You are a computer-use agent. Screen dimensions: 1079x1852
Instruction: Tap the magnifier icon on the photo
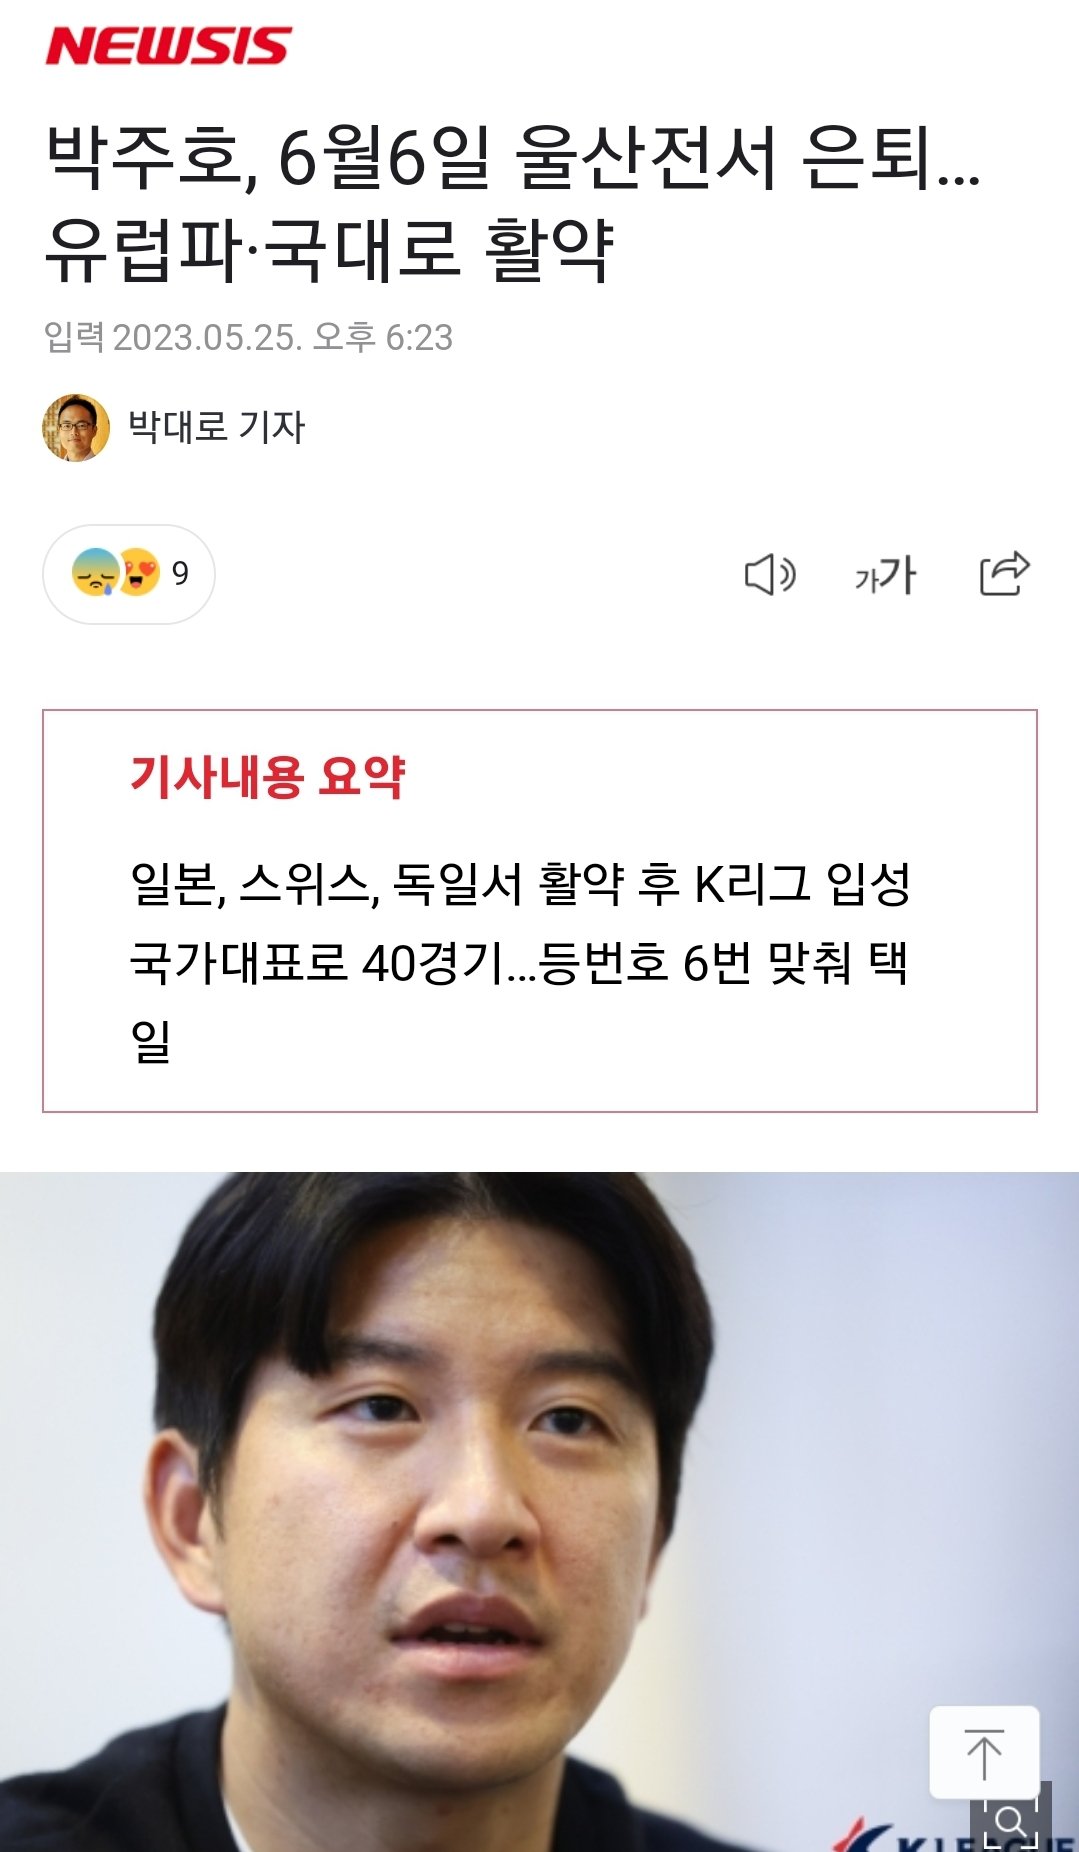click(x=1011, y=1819)
